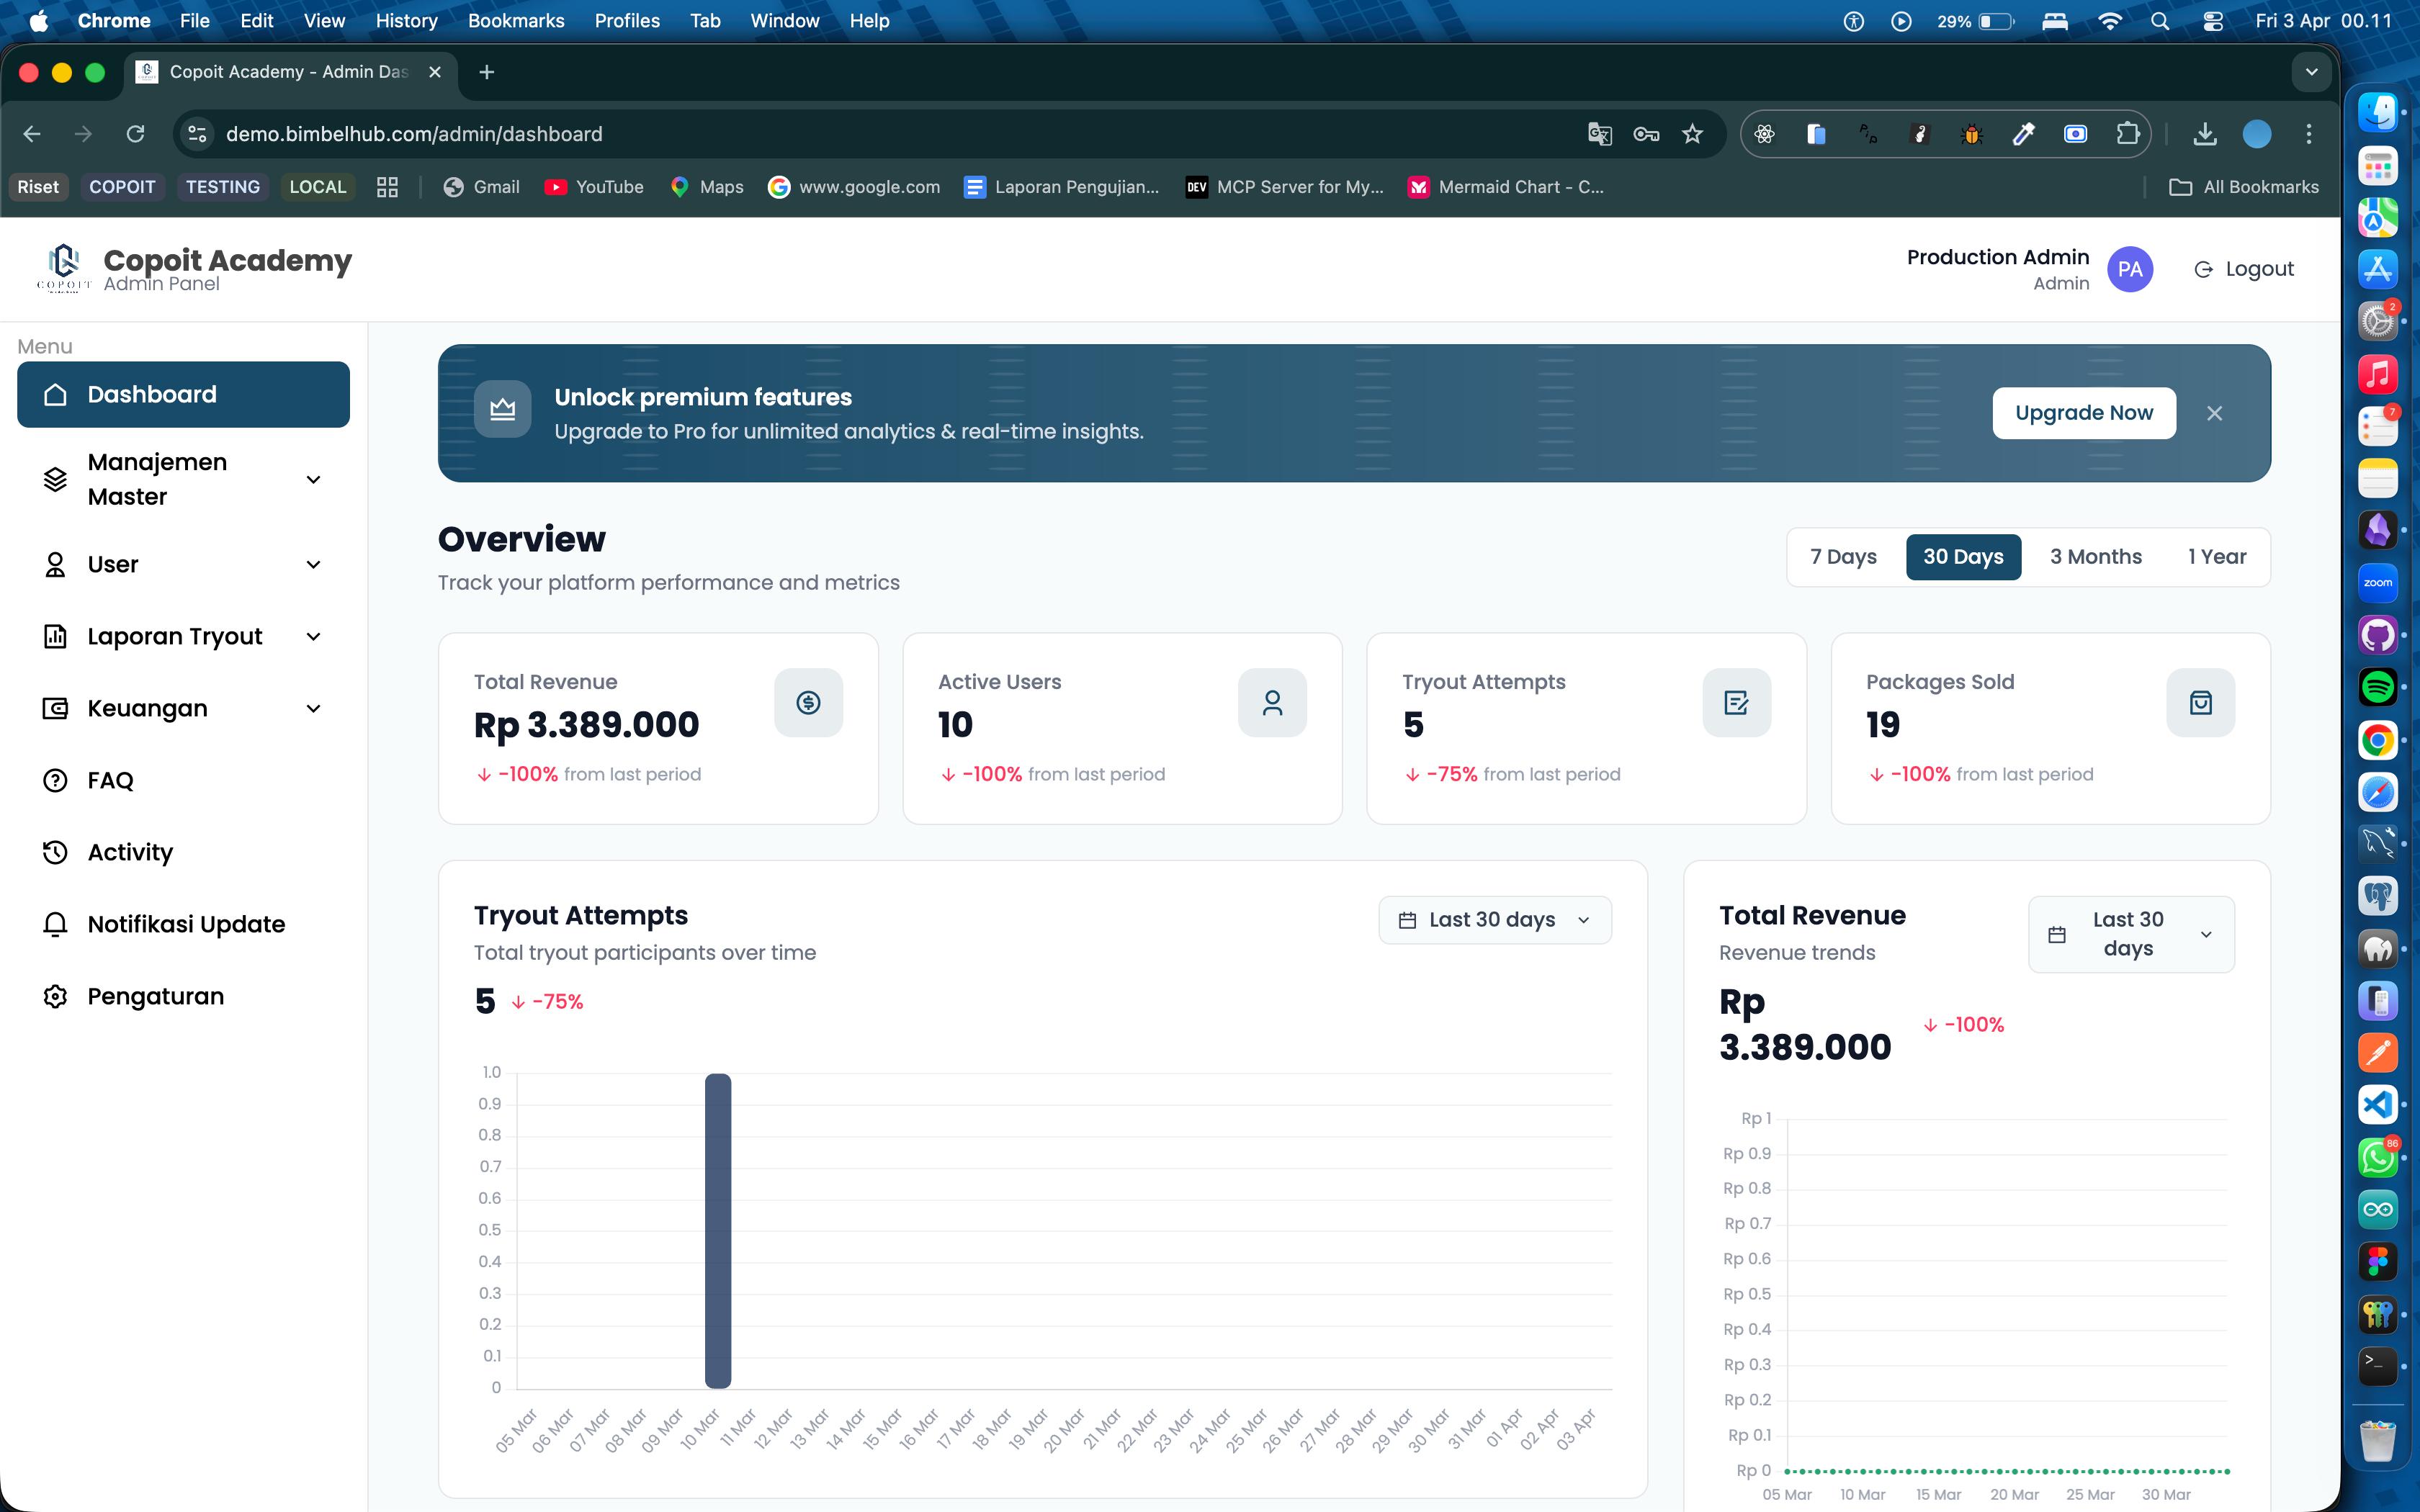
Task: Open Pengaturan settings in sidebar
Action: point(155,996)
